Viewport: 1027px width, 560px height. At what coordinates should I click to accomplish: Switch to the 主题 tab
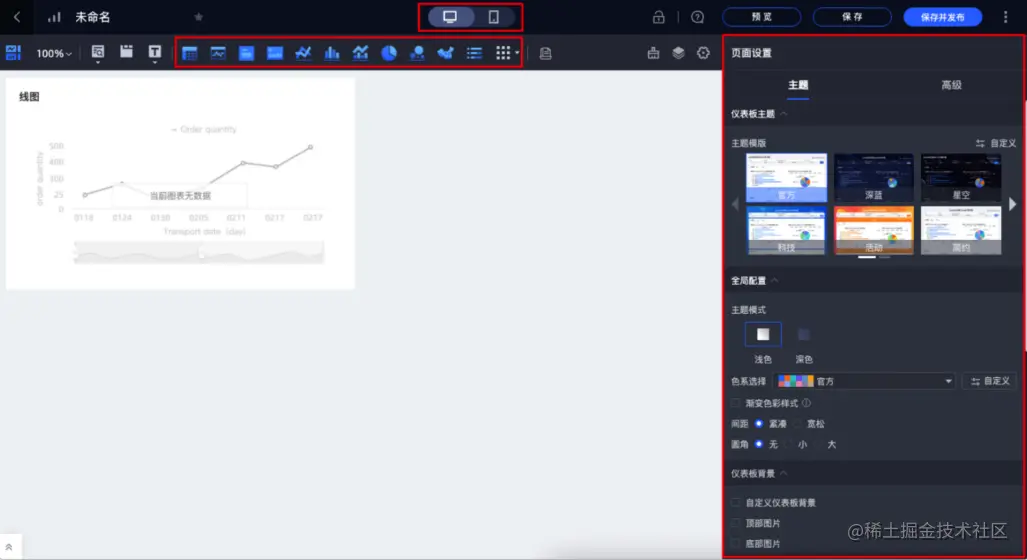coord(798,85)
